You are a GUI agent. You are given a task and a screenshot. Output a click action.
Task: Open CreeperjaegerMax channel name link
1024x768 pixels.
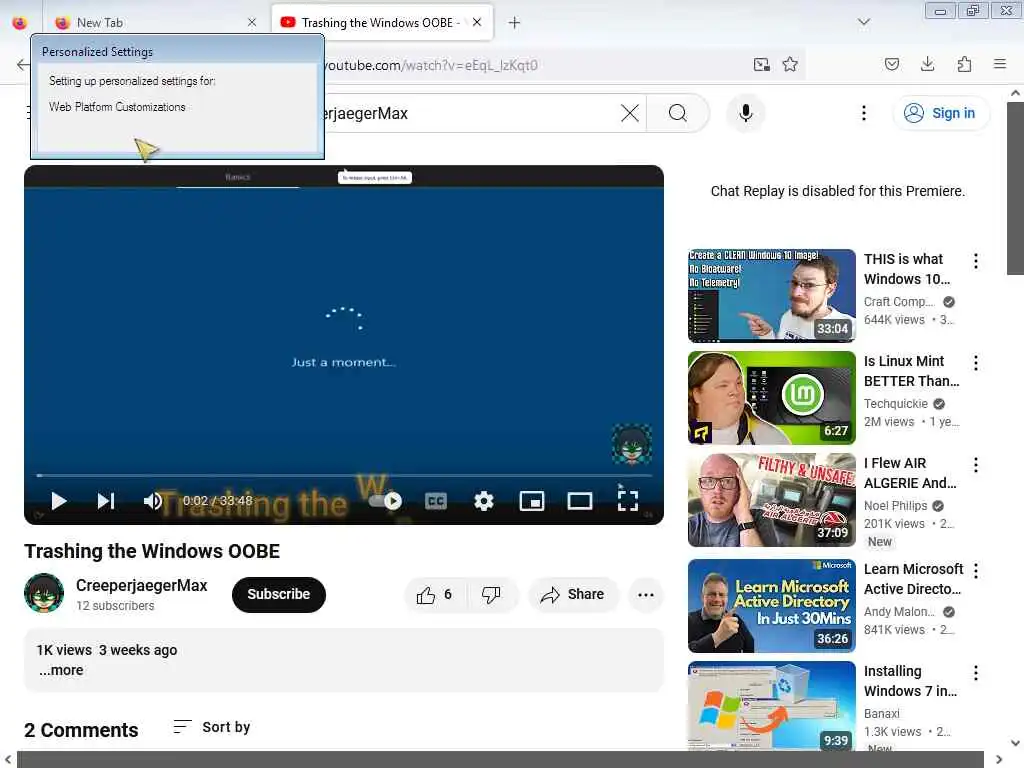[x=141, y=585]
